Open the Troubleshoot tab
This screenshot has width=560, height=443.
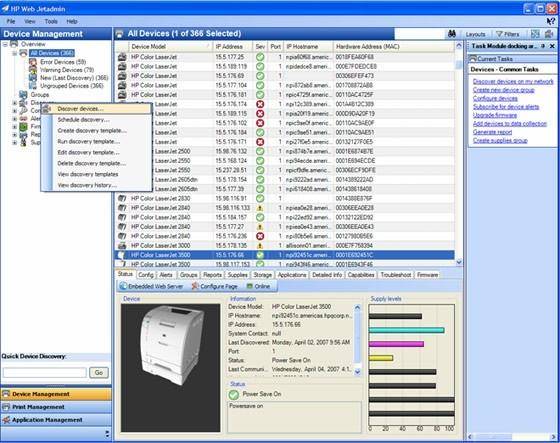click(x=396, y=275)
